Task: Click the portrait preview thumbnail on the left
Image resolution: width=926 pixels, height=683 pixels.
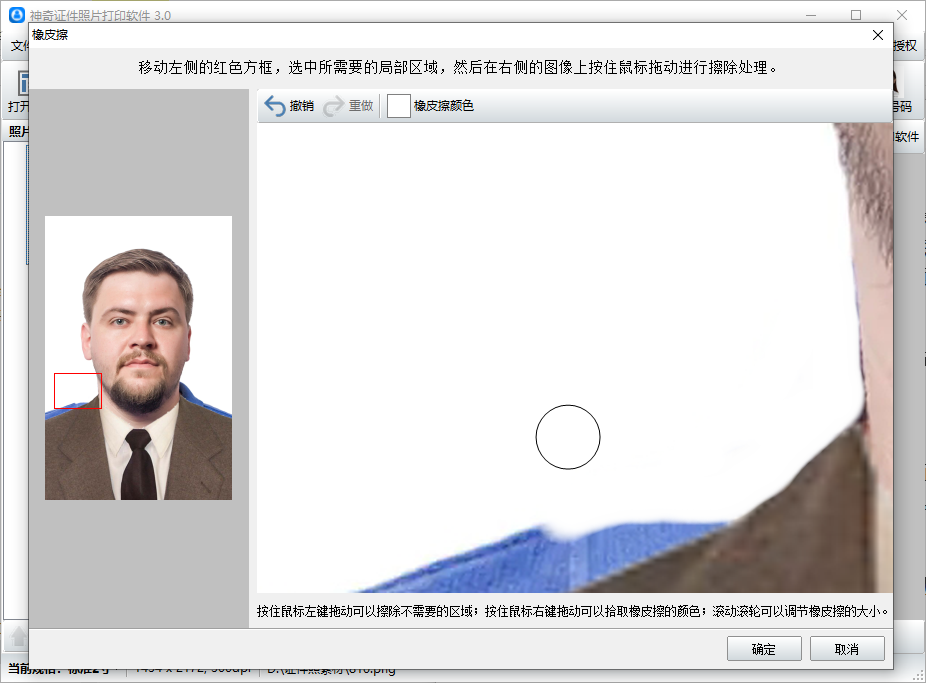Action: coord(138,358)
